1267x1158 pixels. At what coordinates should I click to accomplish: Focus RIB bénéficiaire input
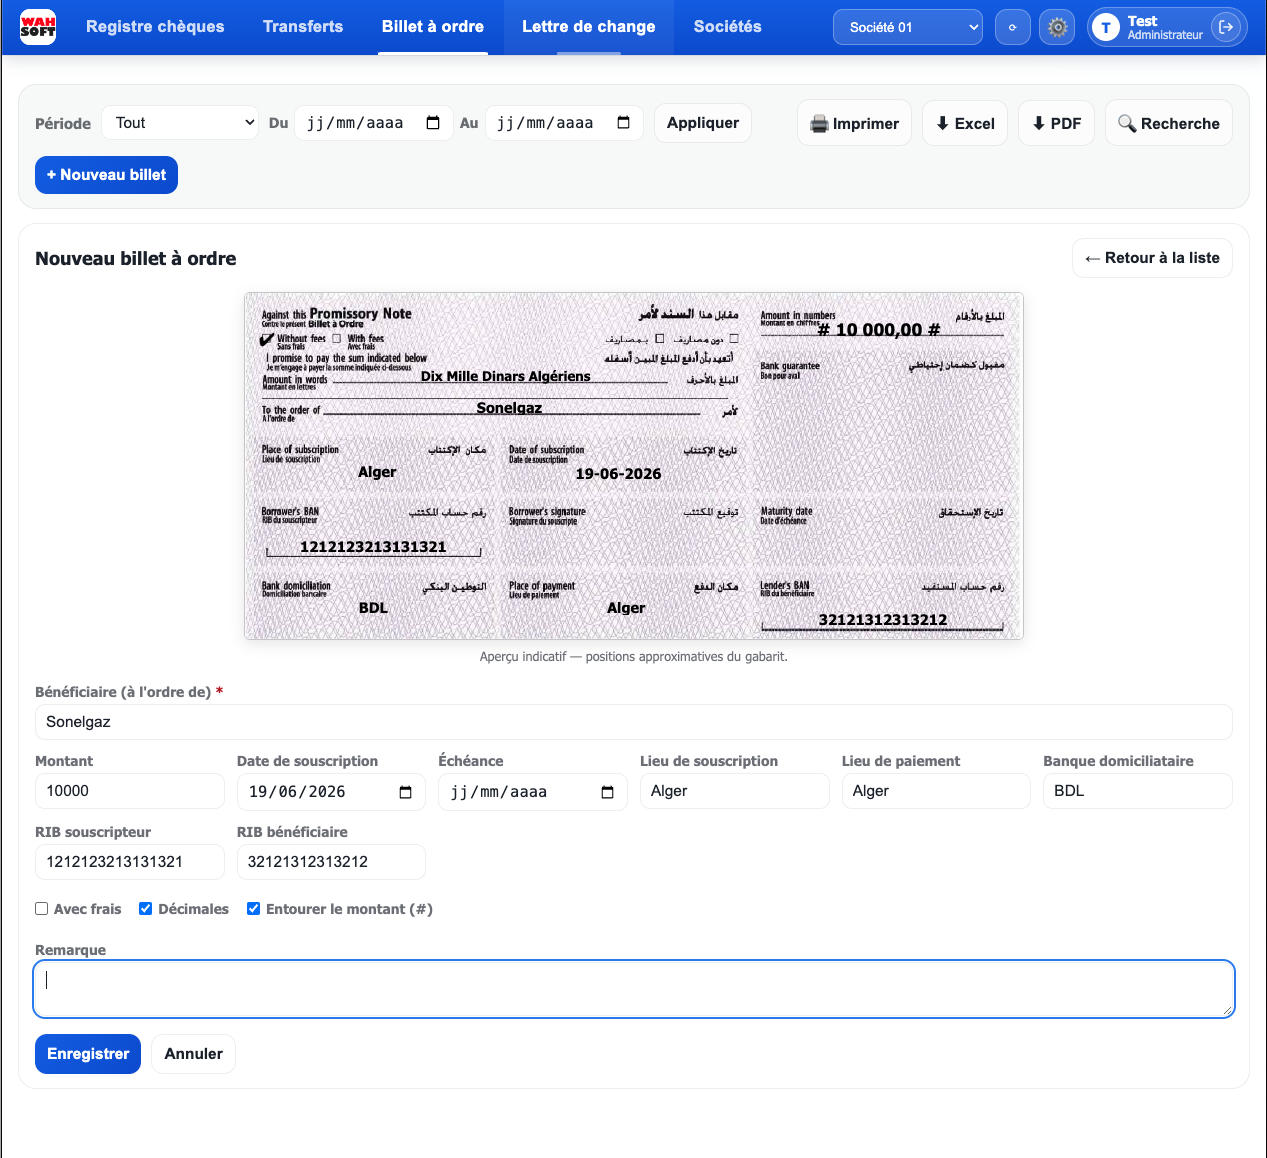pos(331,862)
